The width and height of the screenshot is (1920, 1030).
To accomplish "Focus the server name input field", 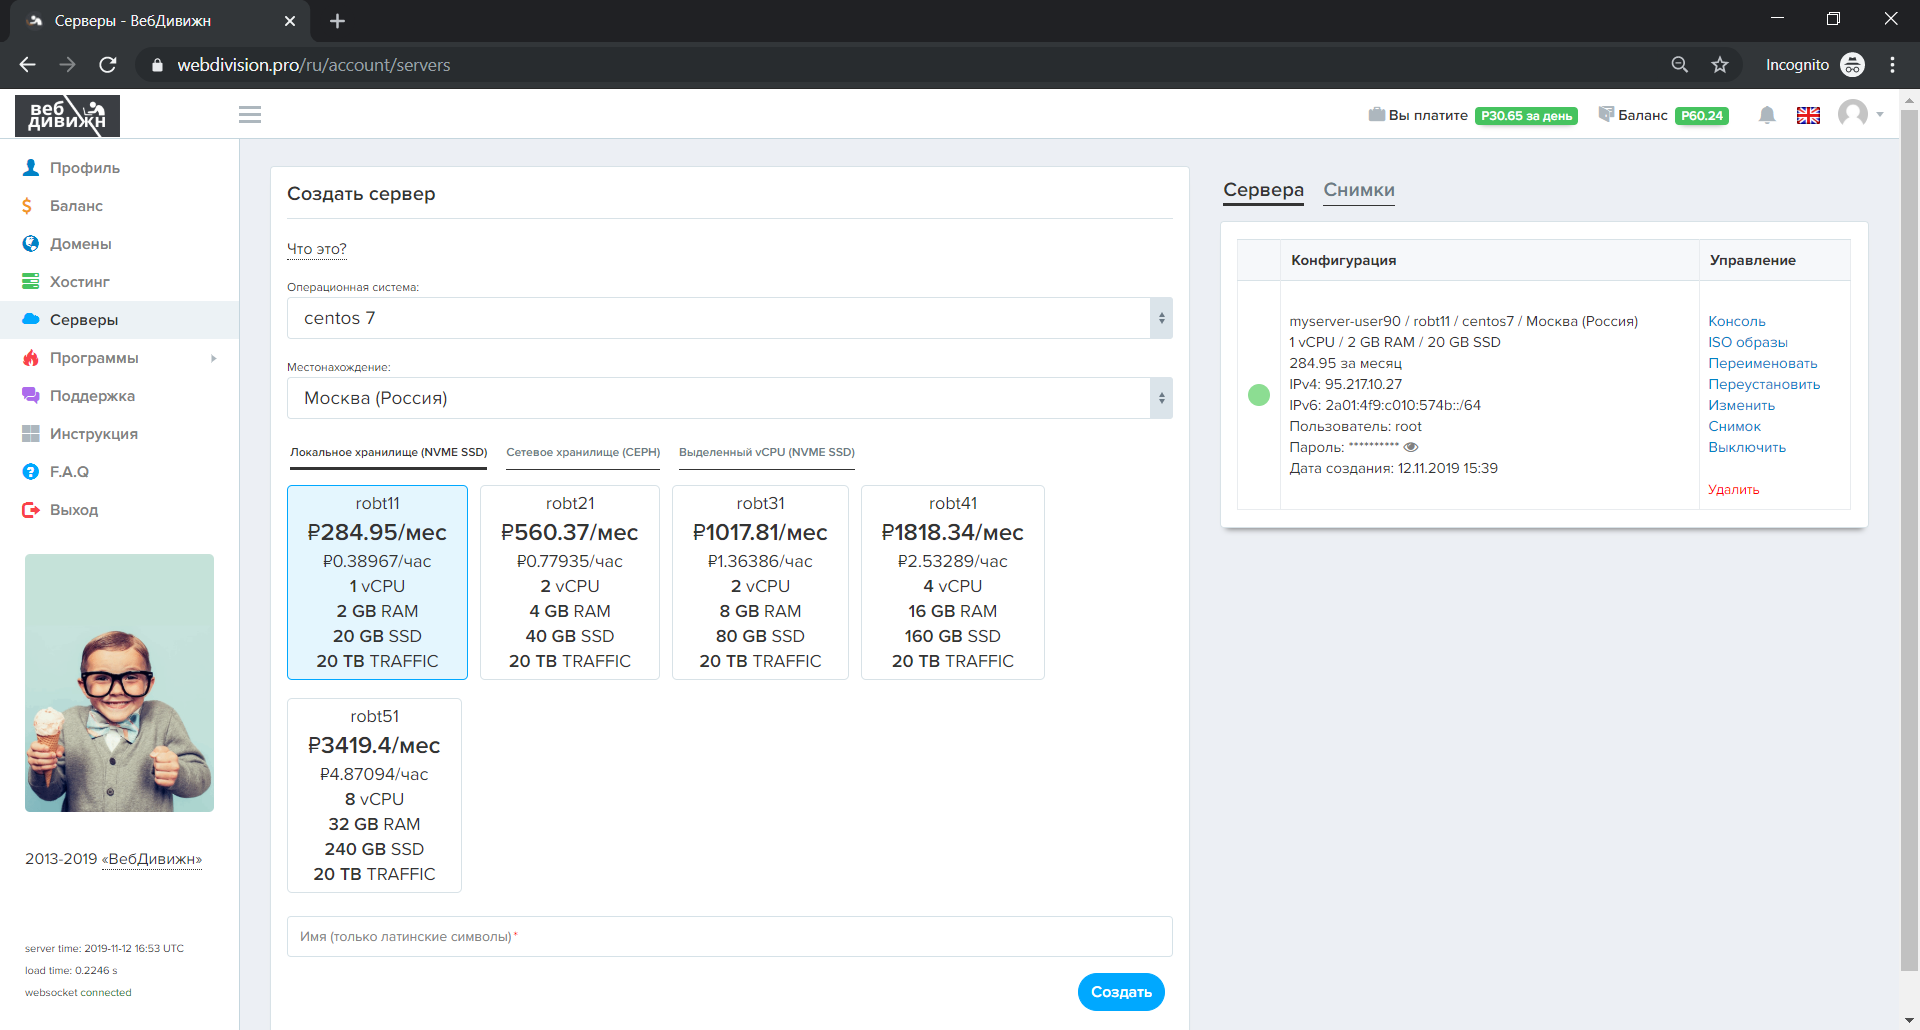I will click(x=729, y=937).
